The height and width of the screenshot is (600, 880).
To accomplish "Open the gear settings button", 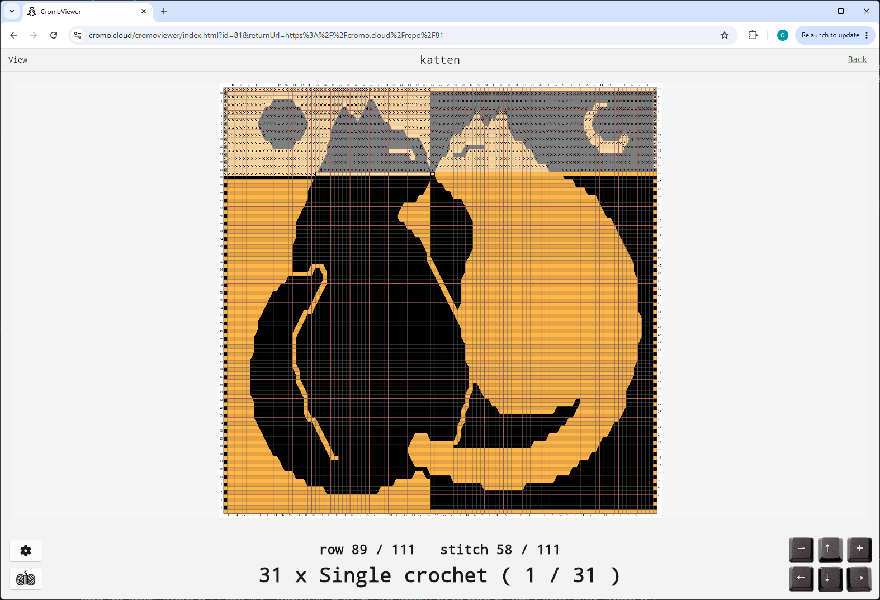I will (25, 551).
